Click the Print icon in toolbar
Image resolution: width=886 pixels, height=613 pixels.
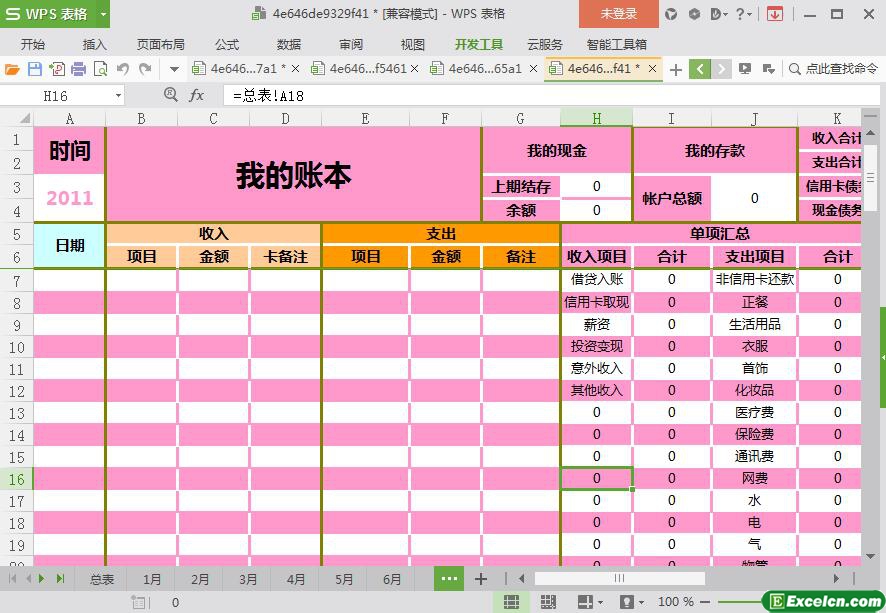[79, 69]
